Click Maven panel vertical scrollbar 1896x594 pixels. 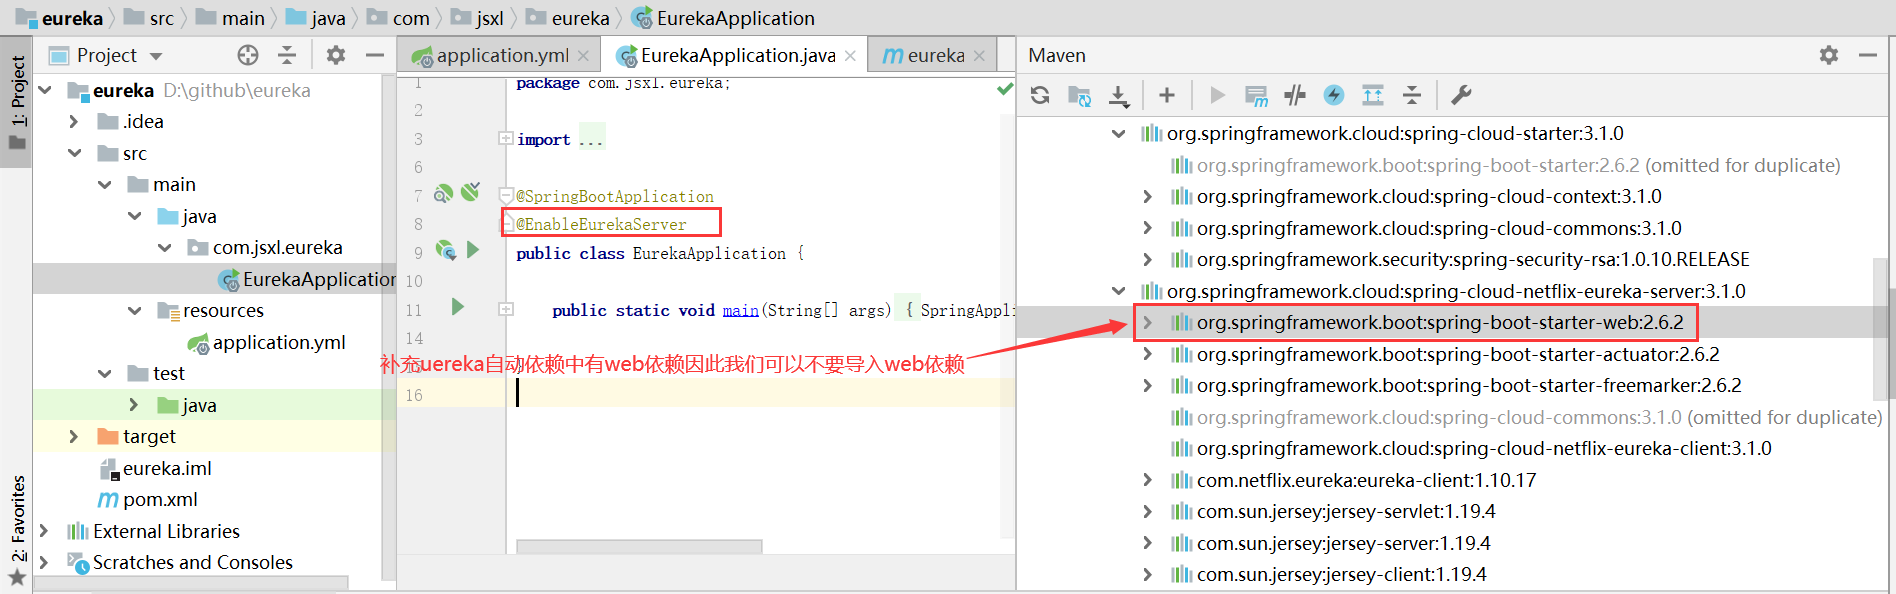point(1880,328)
